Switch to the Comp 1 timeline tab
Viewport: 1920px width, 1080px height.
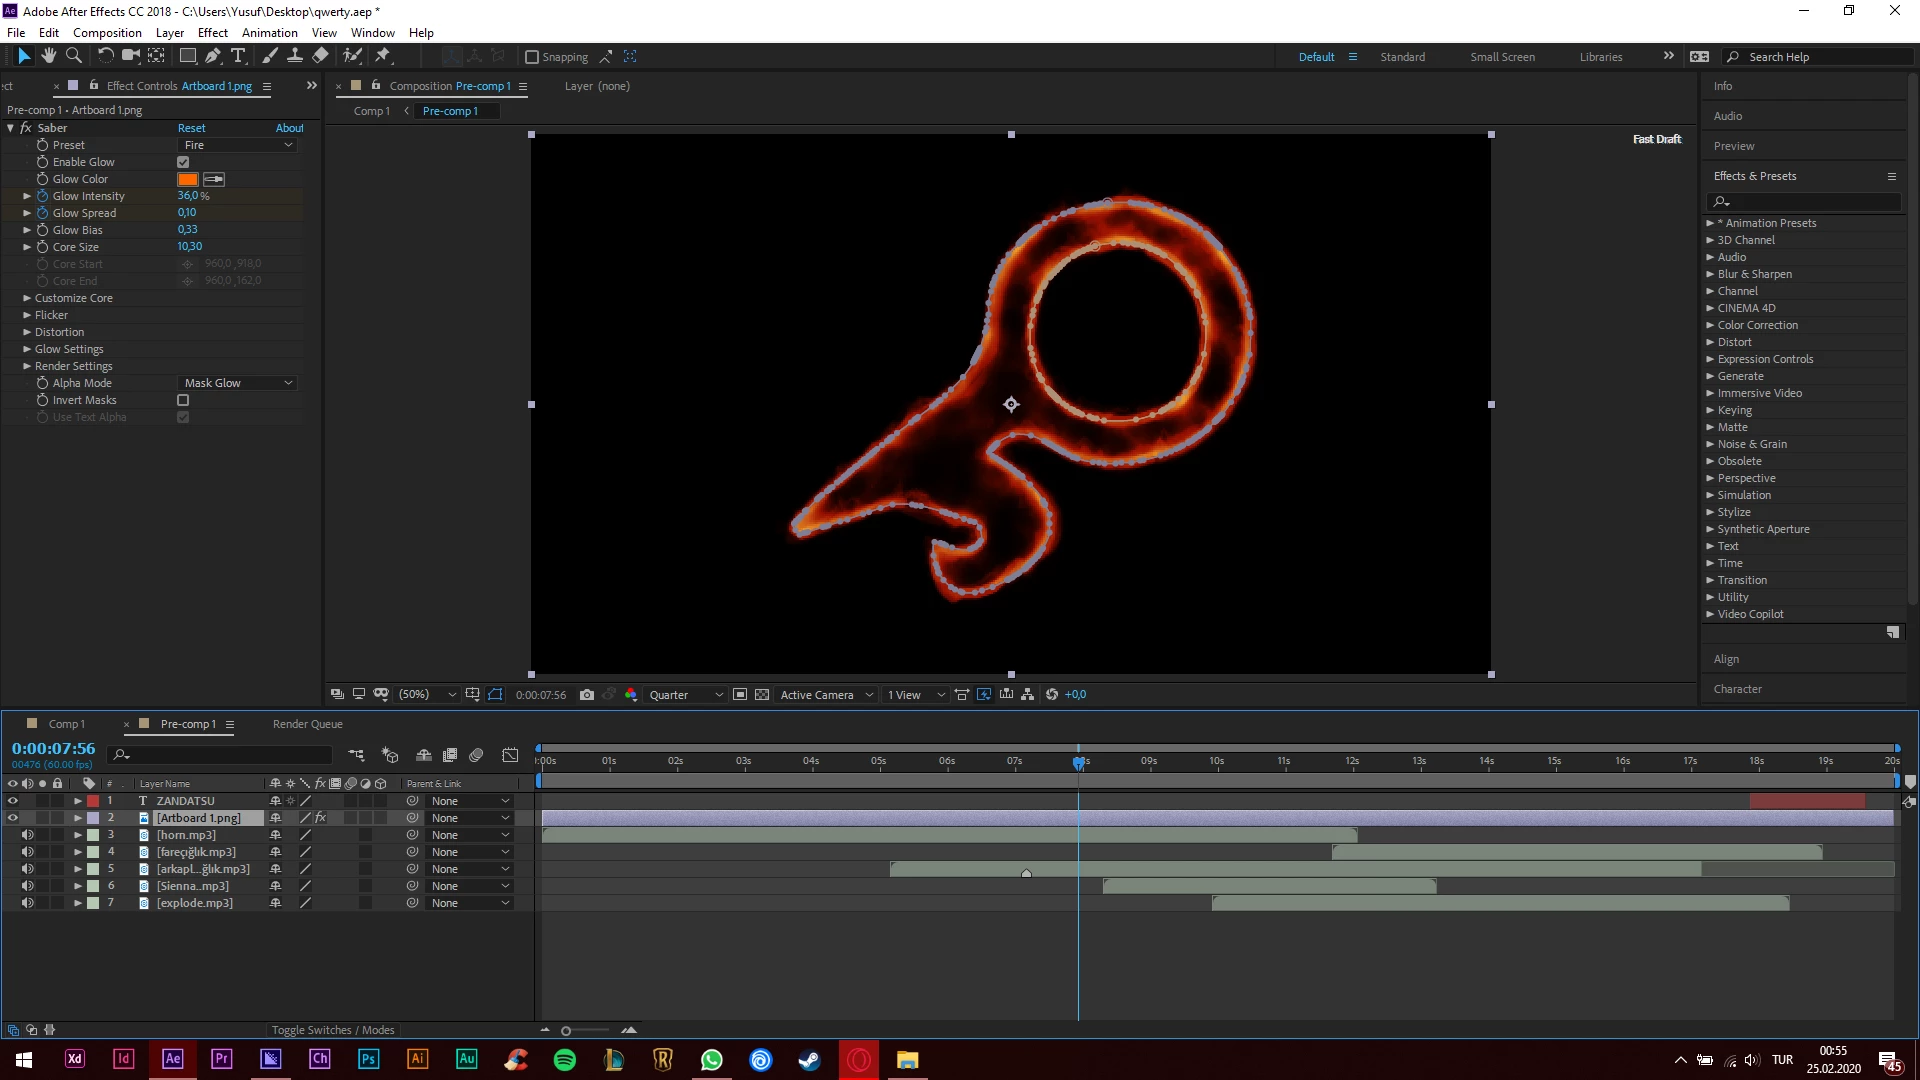[66, 724]
